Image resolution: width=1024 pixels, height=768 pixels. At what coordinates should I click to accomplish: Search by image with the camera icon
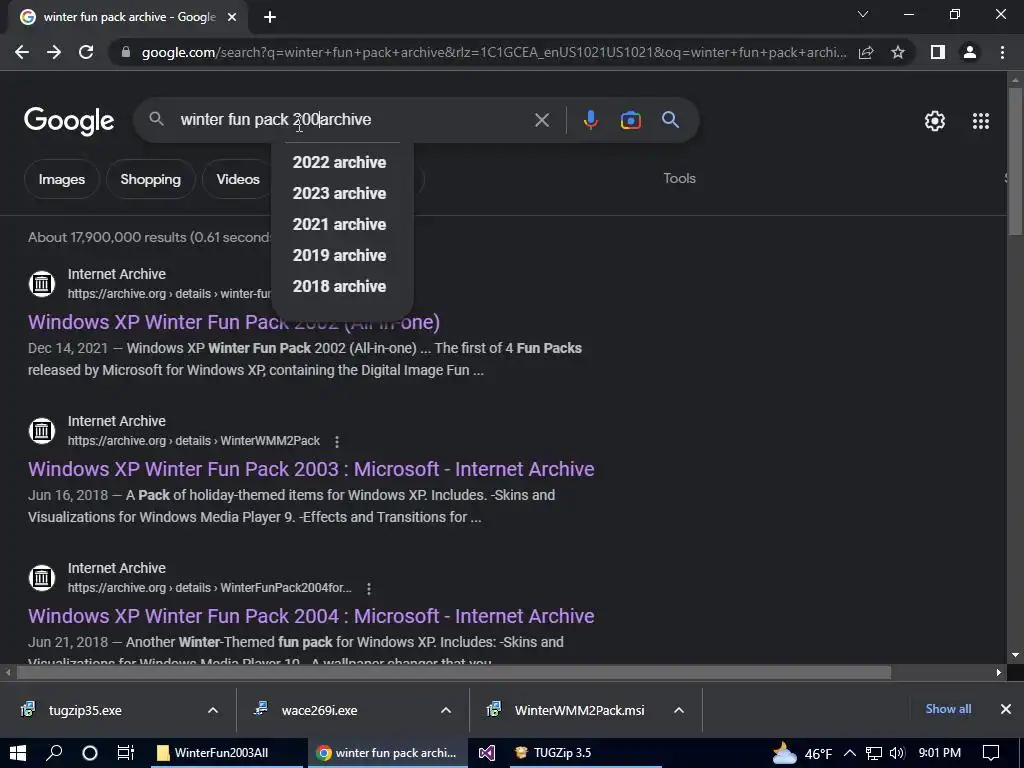tap(630, 120)
